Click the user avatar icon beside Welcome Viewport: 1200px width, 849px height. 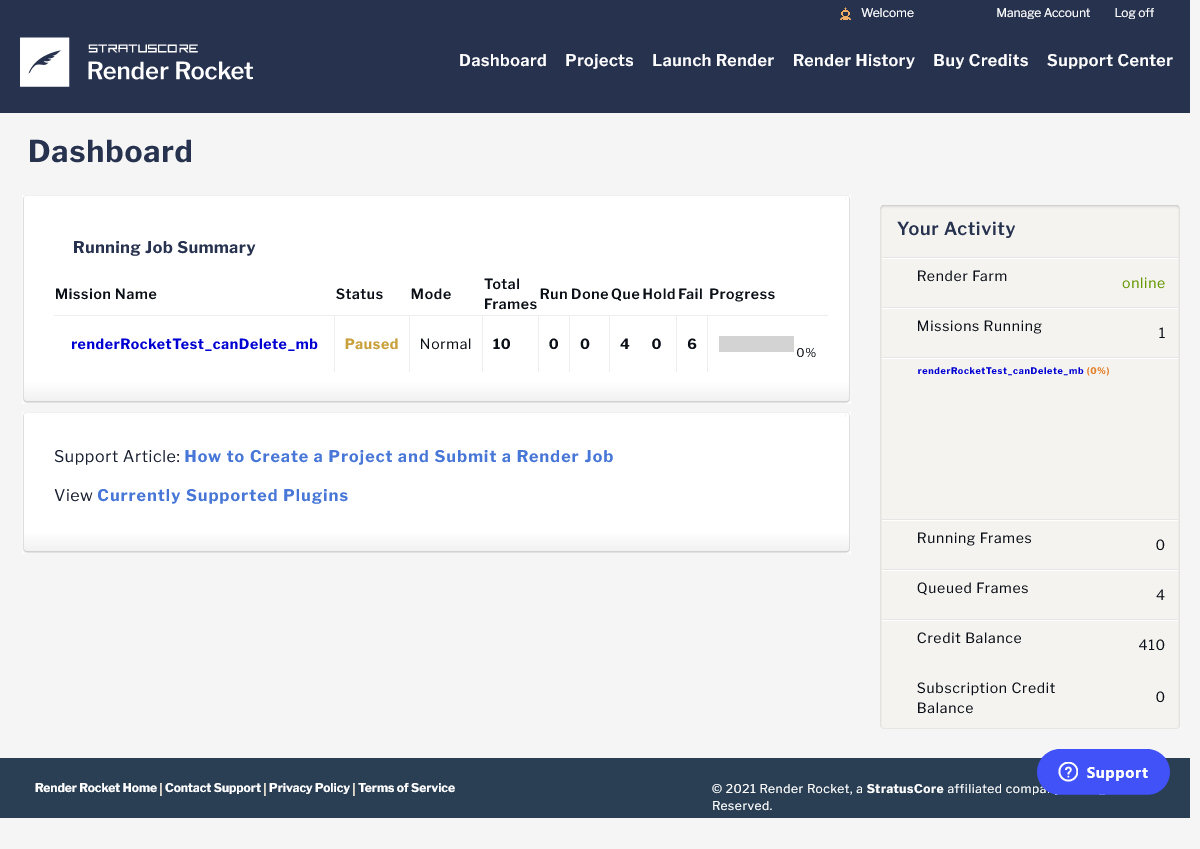pyautogui.click(x=845, y=14)
